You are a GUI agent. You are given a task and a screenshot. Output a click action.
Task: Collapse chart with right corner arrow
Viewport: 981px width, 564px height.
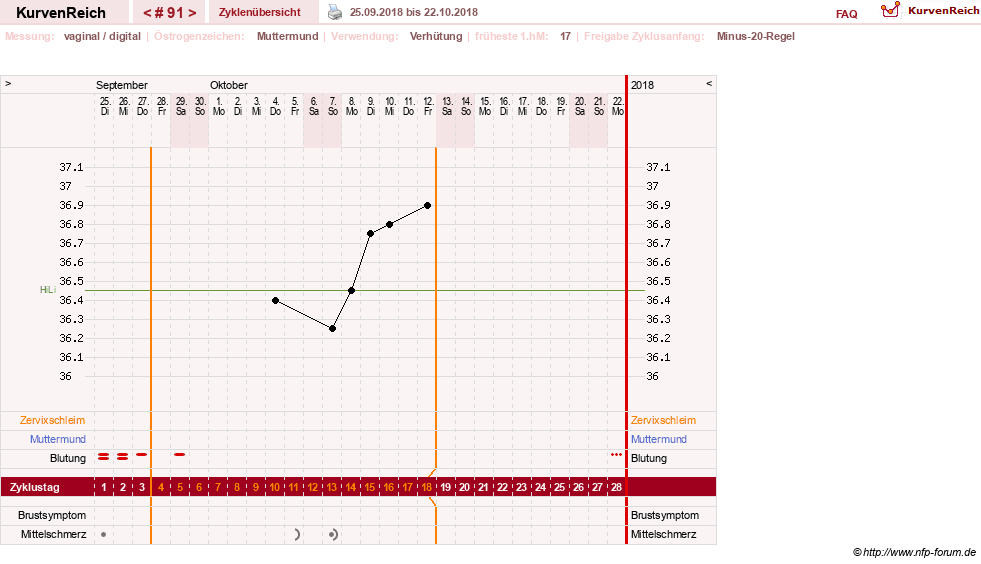click(709, 83)
